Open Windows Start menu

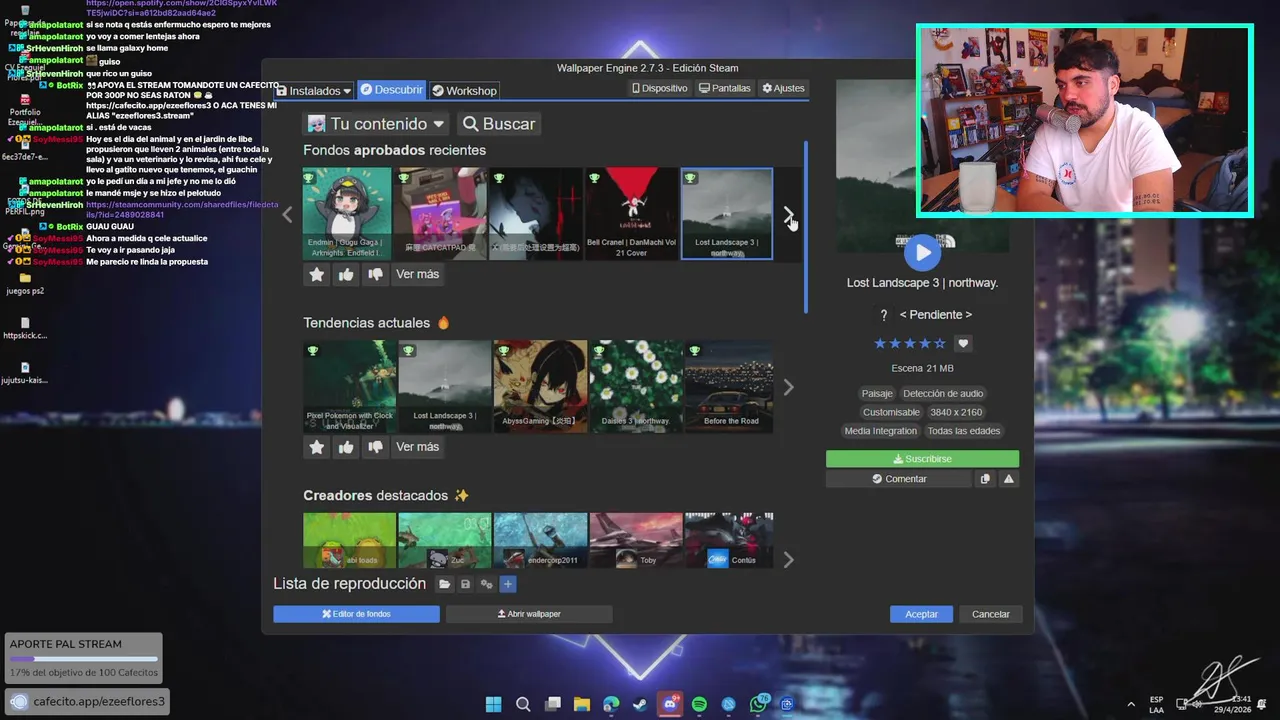[x=493, y=705]
